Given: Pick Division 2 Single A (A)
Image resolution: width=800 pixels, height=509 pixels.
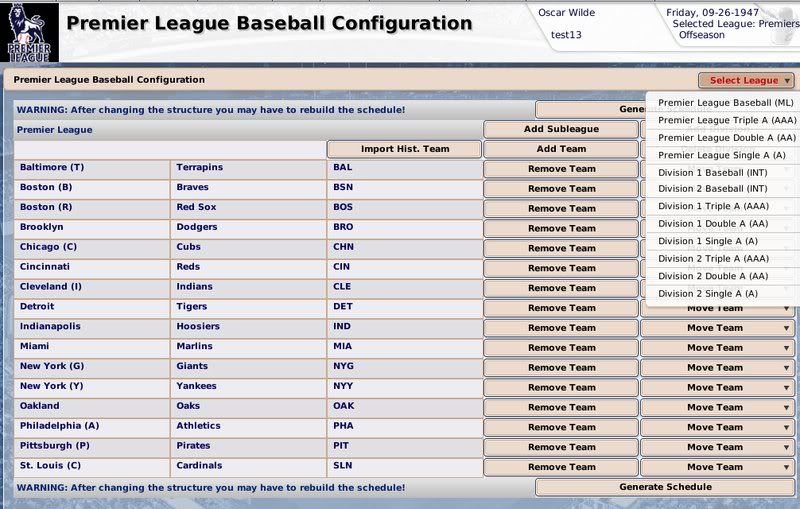Looking at the screenshot, I should [708, 293].
